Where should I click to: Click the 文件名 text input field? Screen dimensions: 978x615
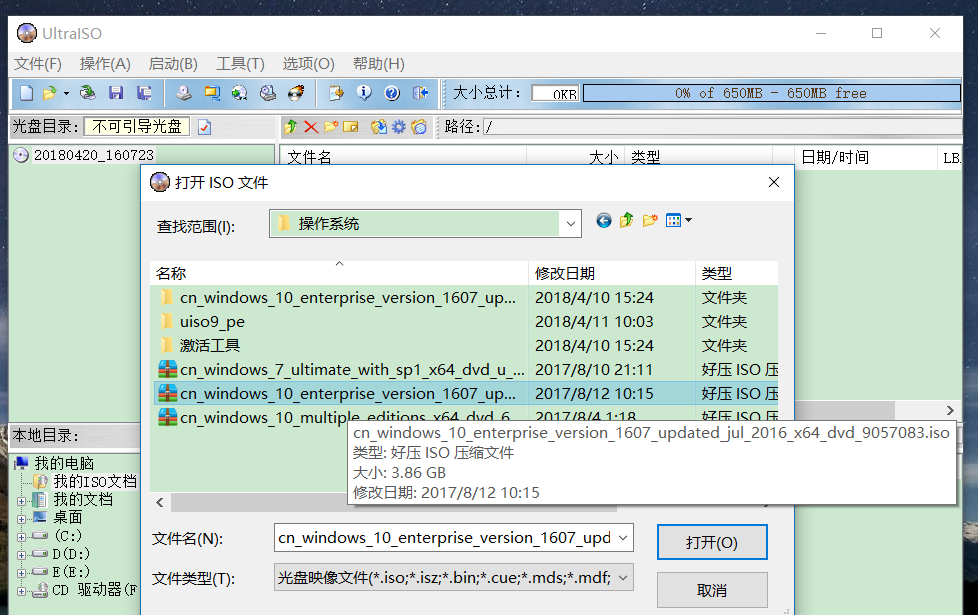[x=445, y=538]
